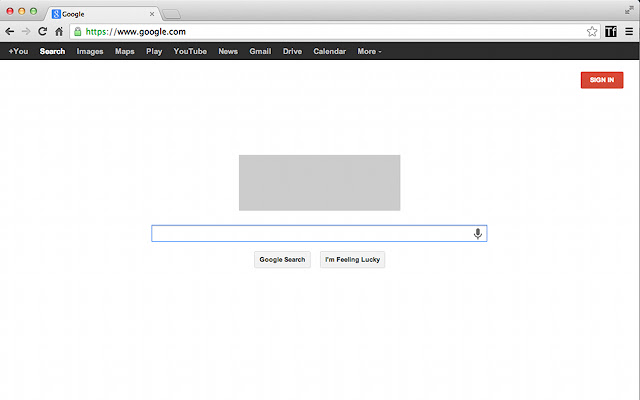Open a new tab

[171, 14]
